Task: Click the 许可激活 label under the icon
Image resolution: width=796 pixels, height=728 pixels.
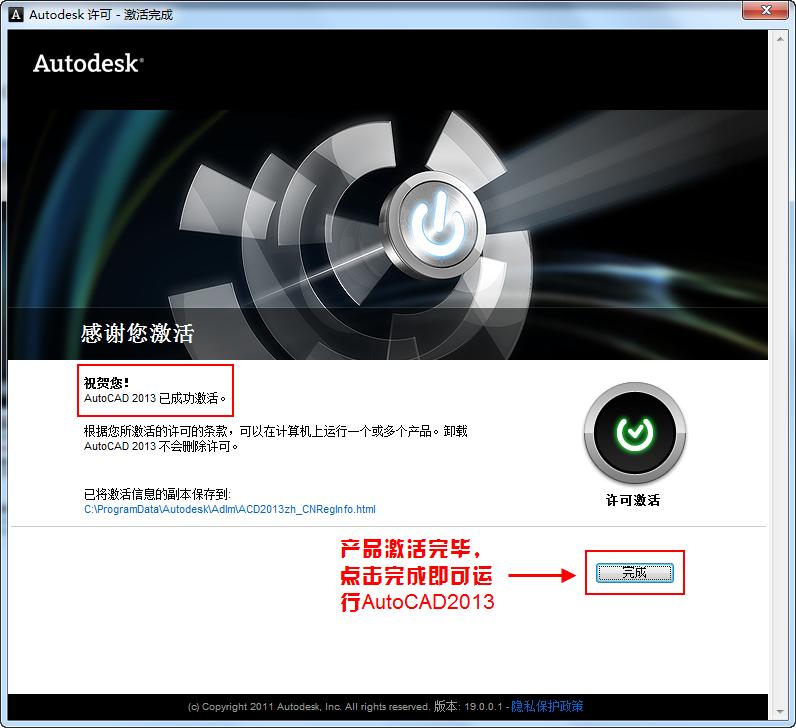Action: pyautogui.click(x=633, y=501)
